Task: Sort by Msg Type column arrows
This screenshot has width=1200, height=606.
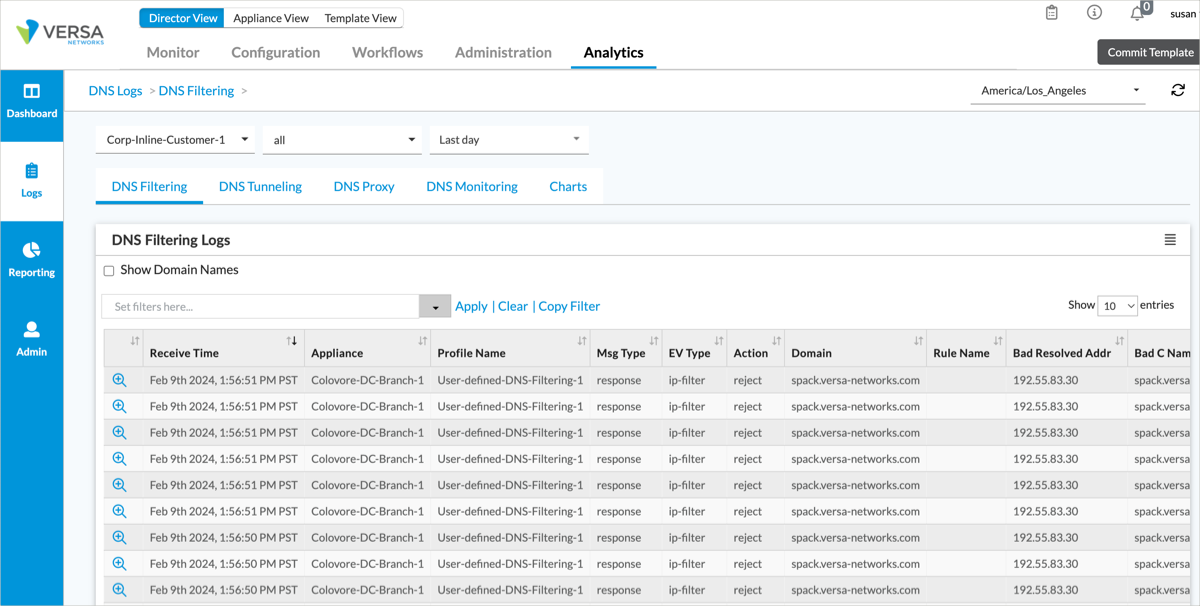Action: (654, 341)
